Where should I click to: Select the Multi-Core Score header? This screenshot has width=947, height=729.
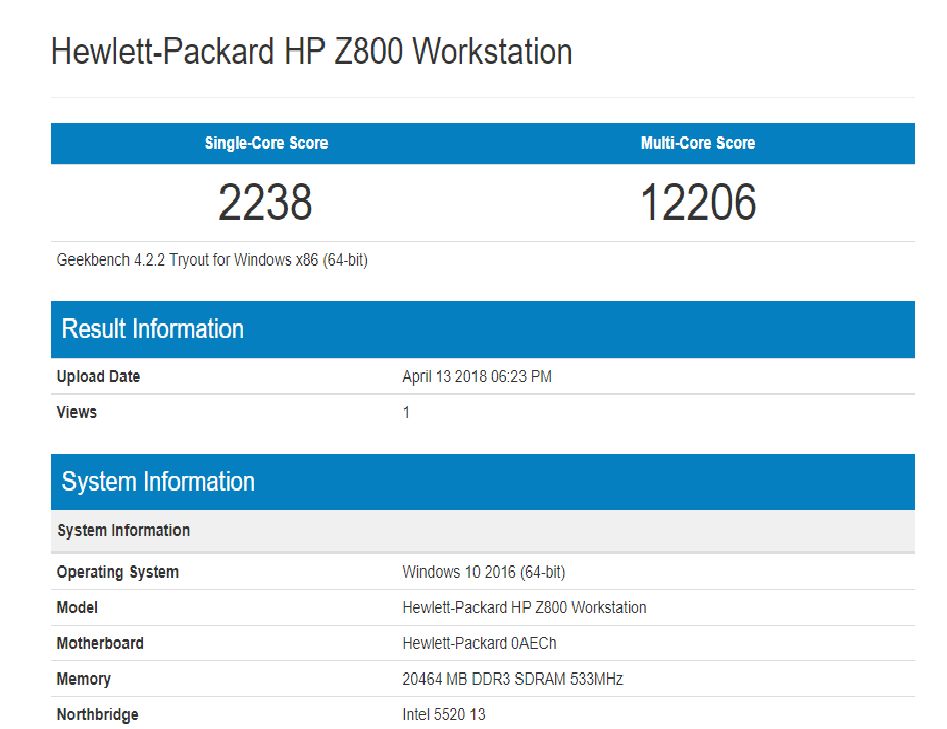click(x=697, y=143)
